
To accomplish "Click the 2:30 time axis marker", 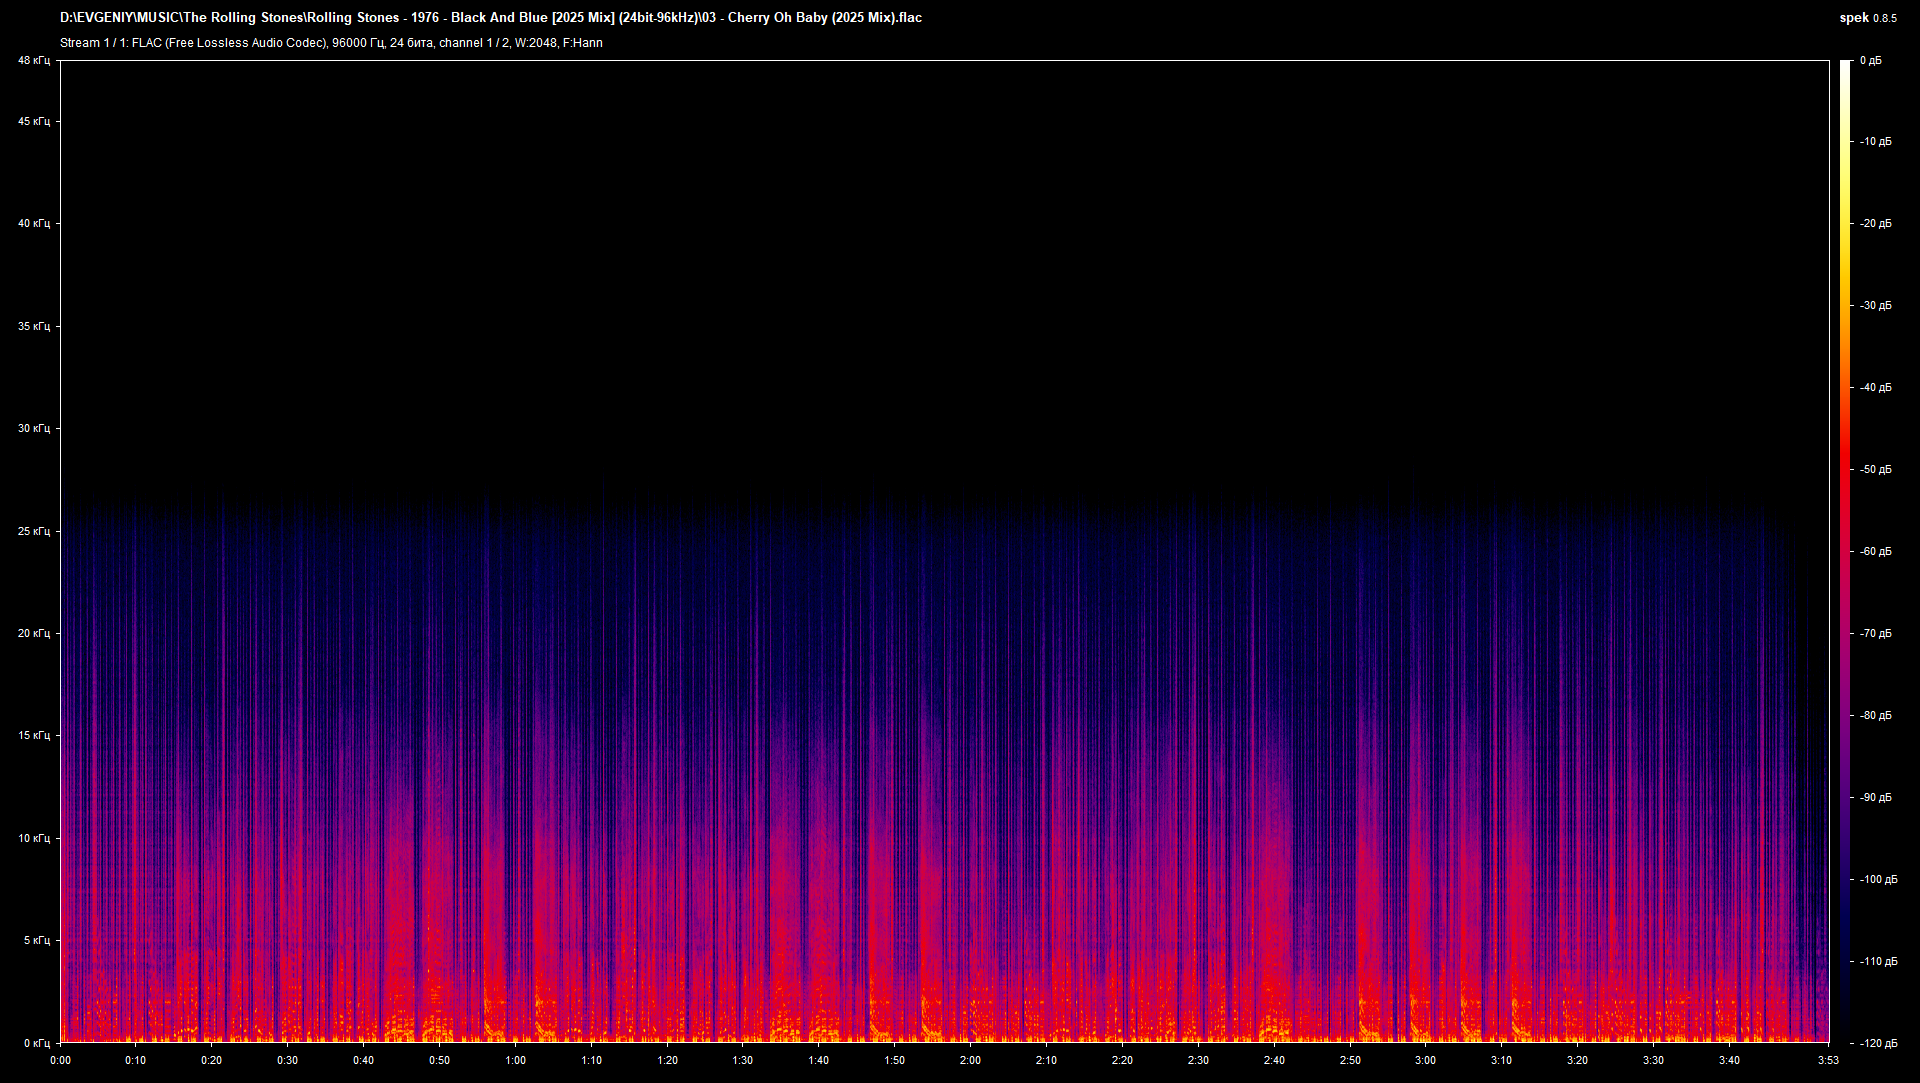I will tap(1198, 1060).
